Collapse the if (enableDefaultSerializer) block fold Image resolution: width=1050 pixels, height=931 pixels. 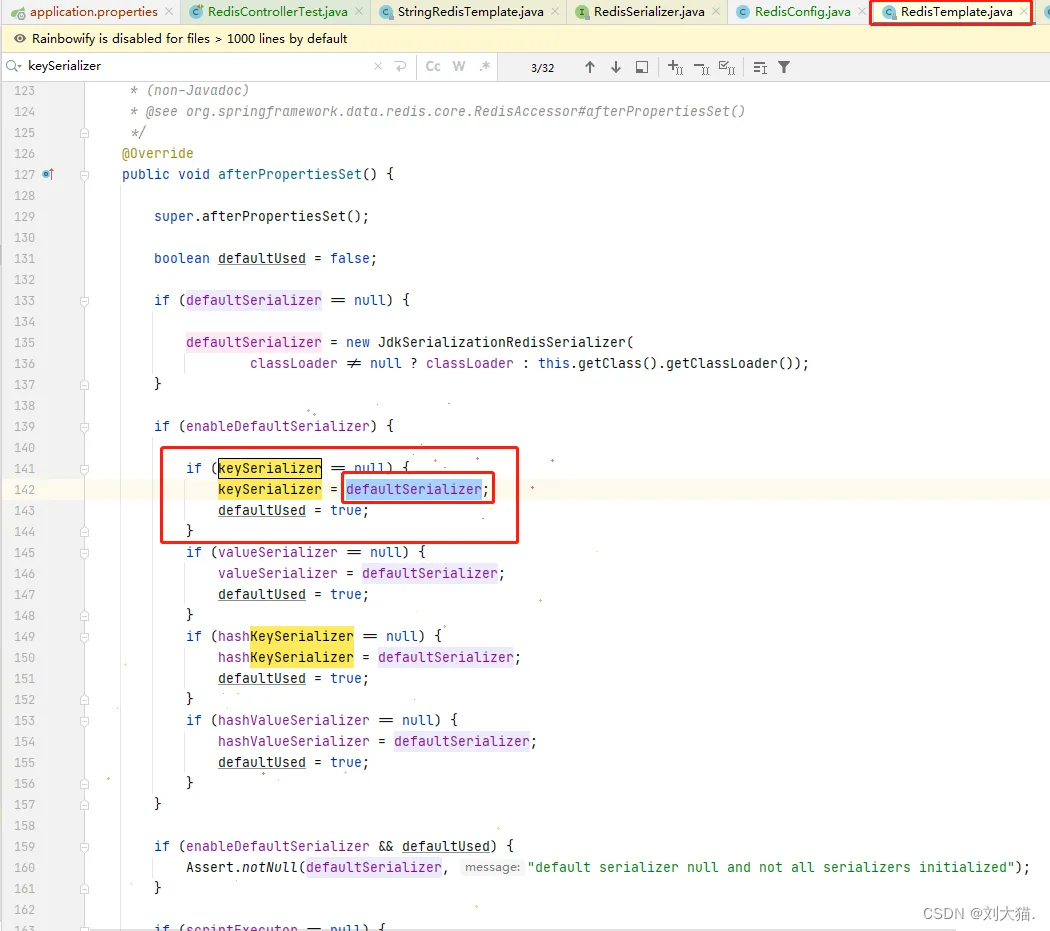[x=84, y=427]
